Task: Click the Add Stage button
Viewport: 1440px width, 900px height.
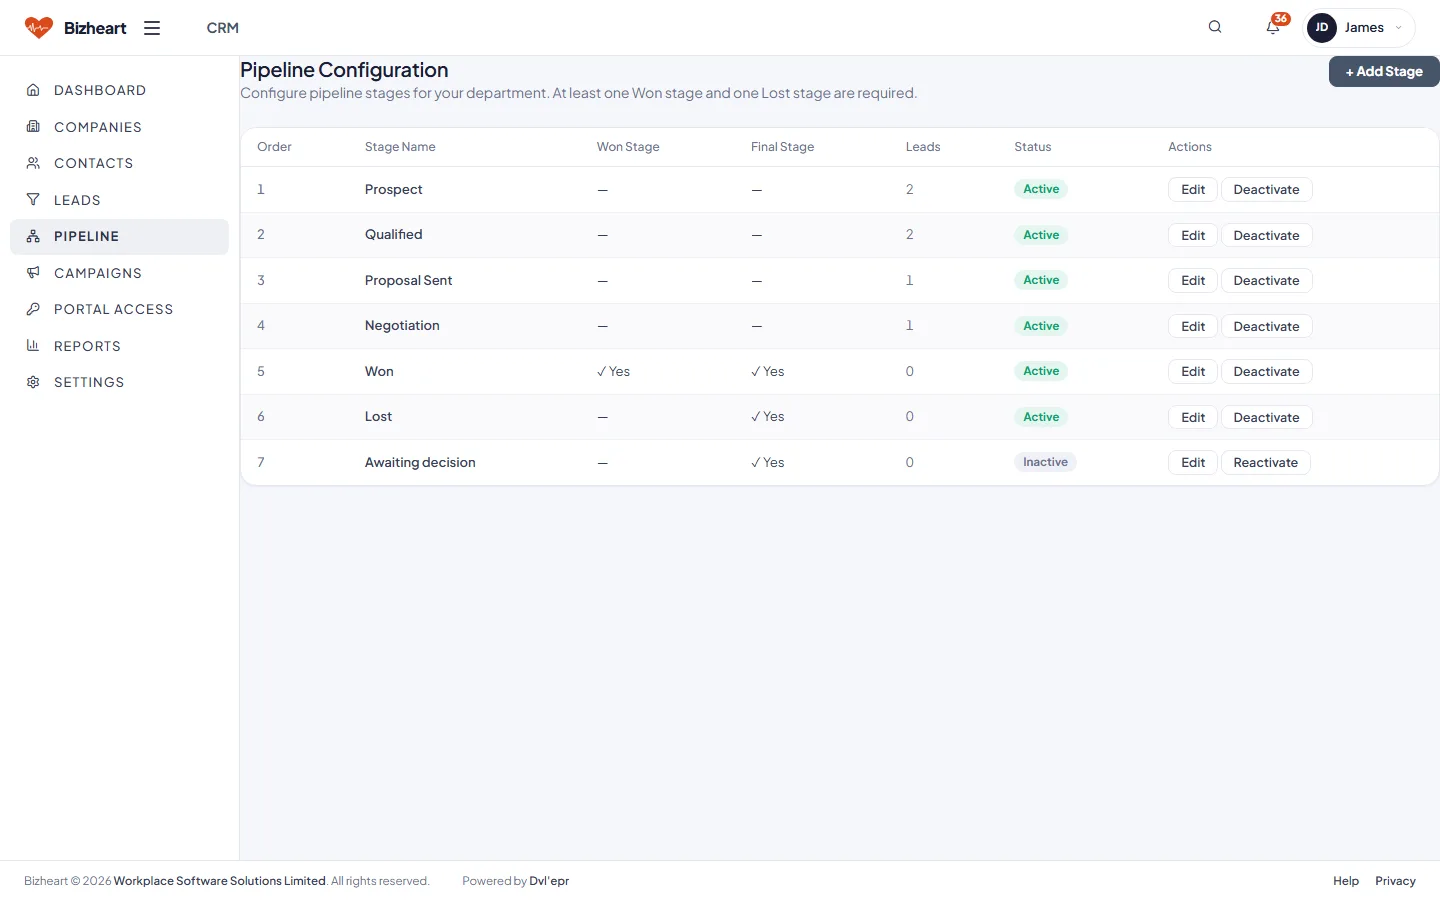Action: (1384, 71)
